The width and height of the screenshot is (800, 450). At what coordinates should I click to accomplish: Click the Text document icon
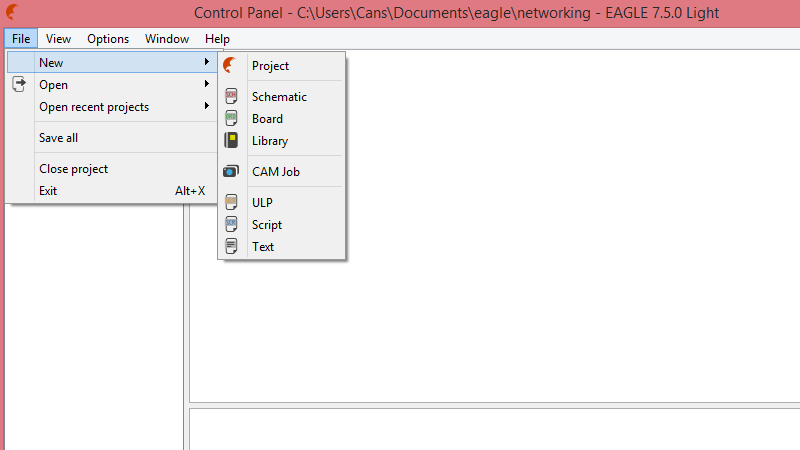[231, 246]
